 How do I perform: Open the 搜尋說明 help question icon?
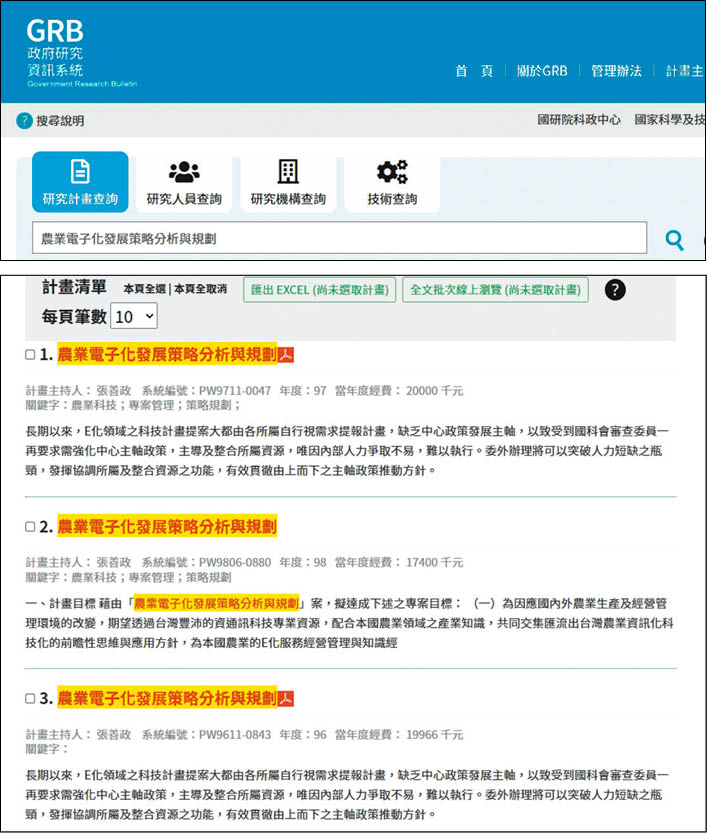point(24,121)
